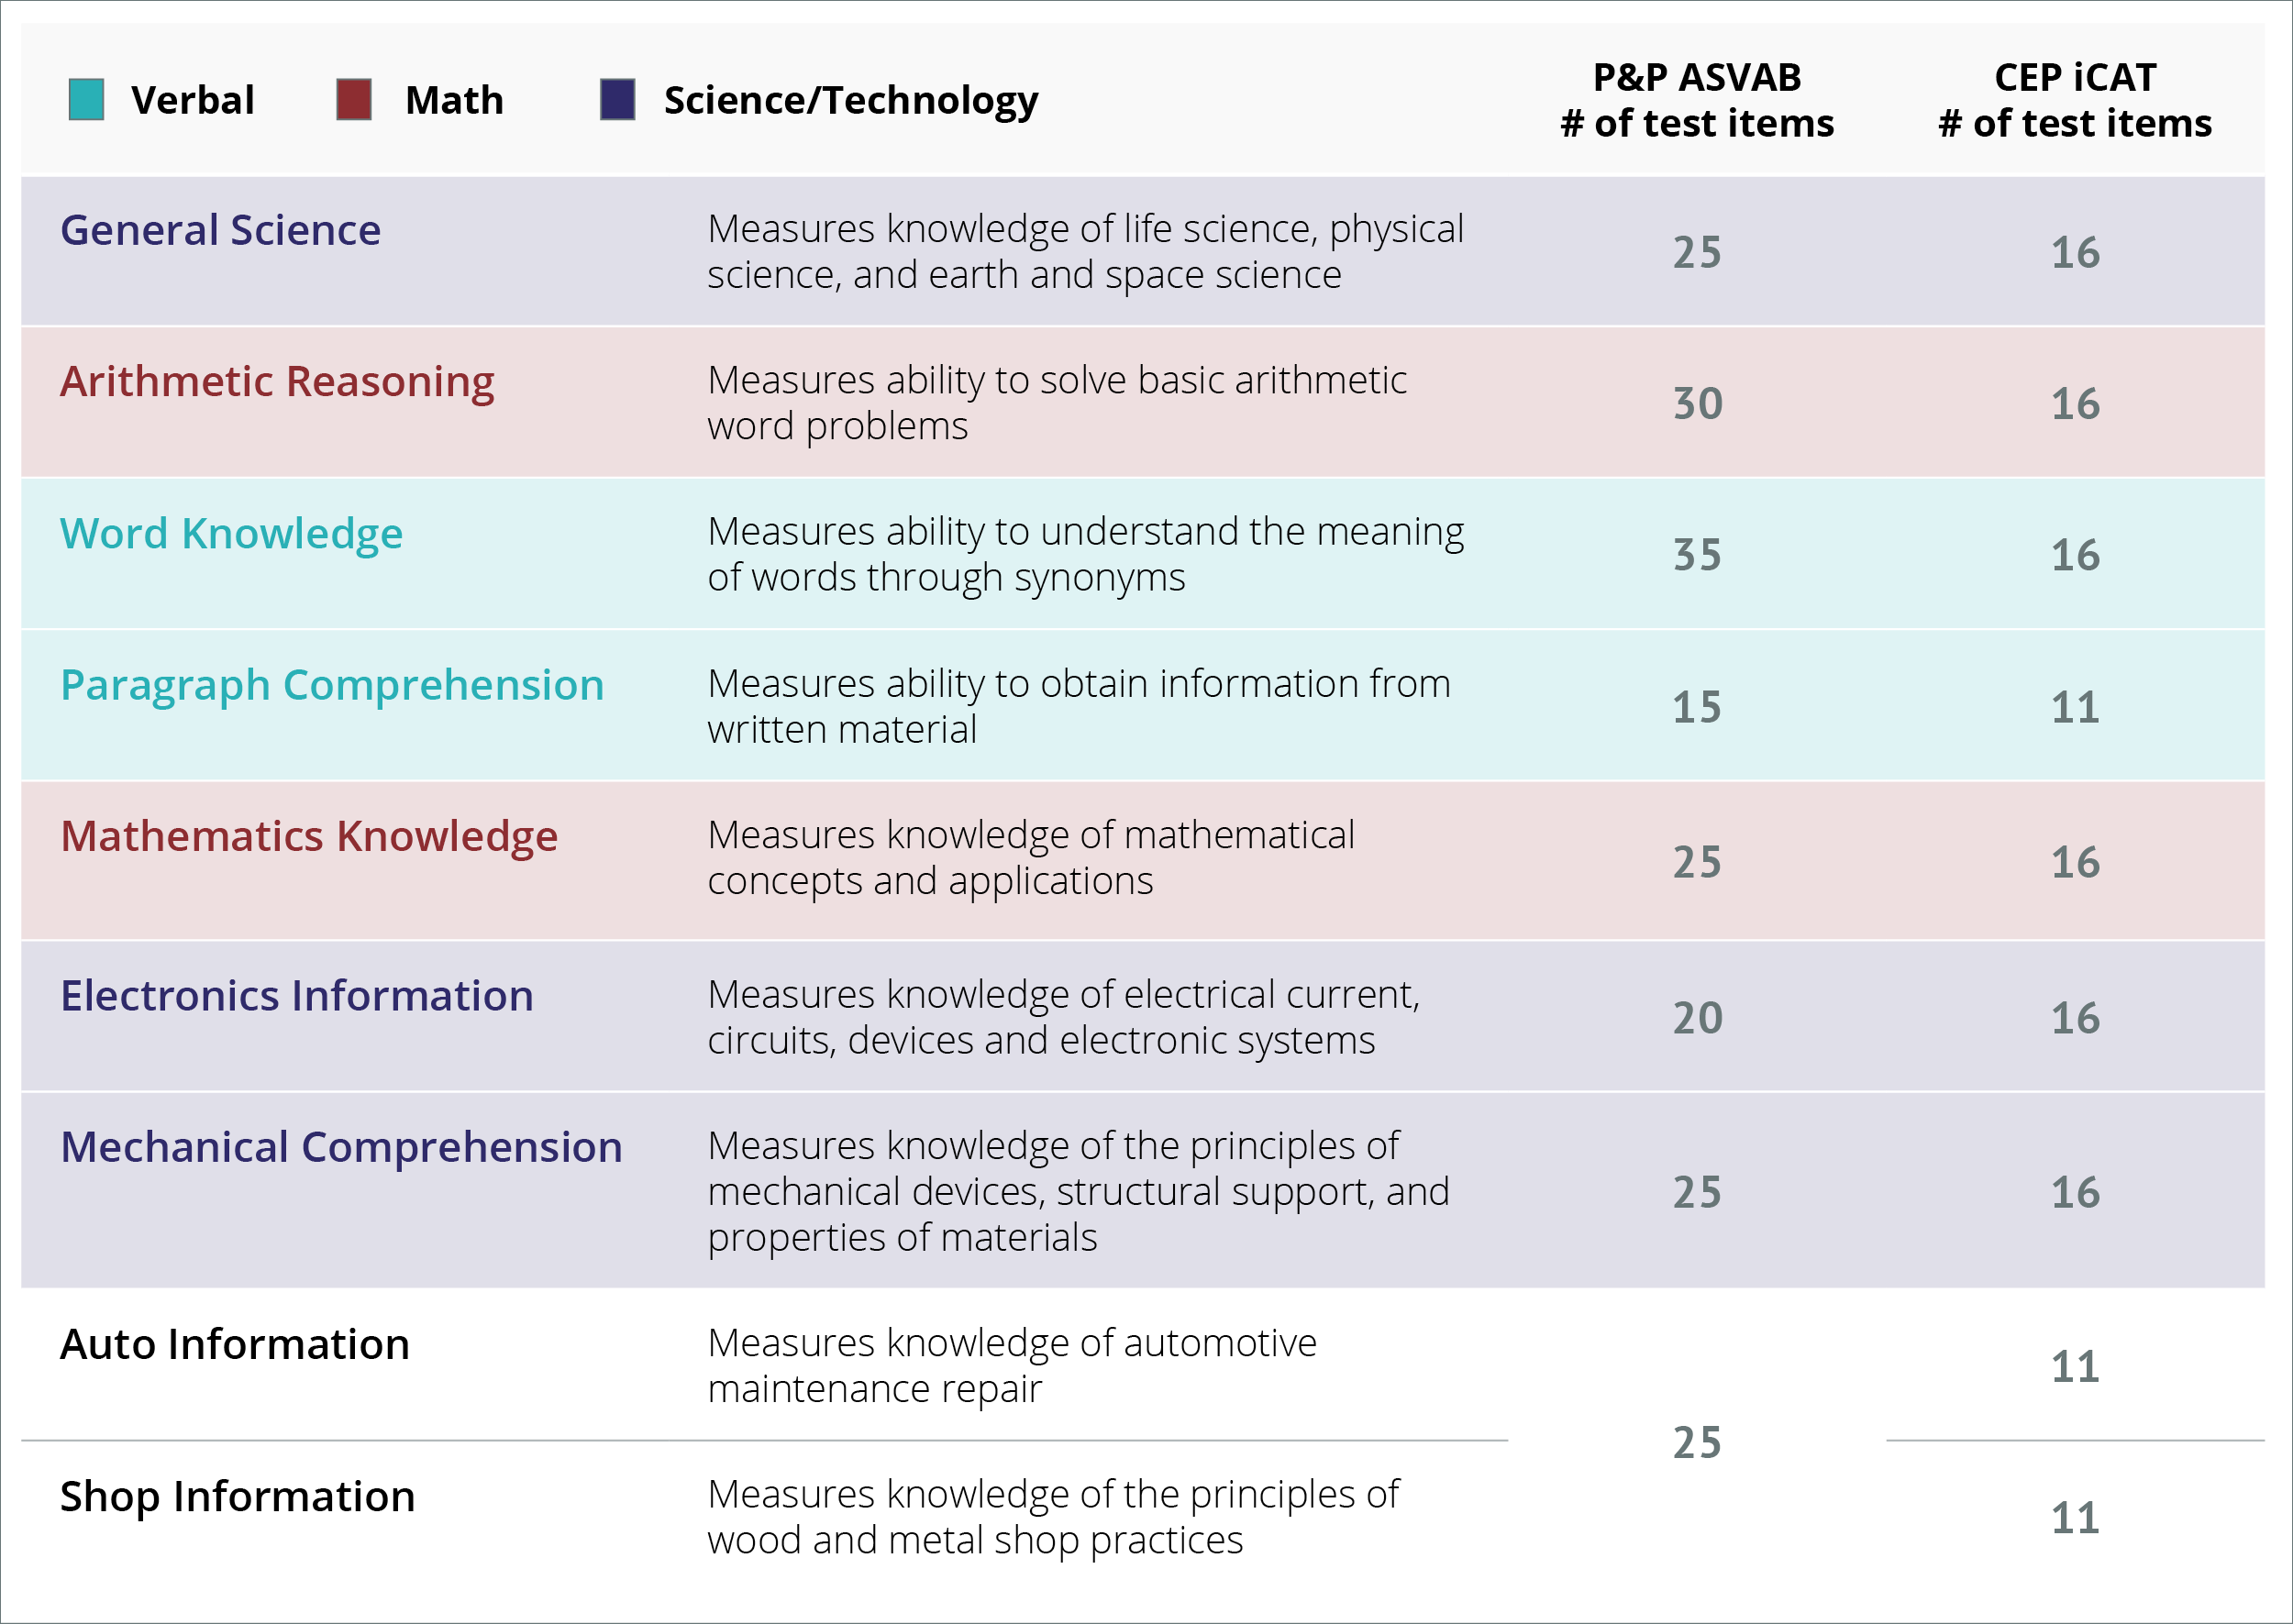Click the P&P ASVAB column header
Screen dimensions: 2293x1624
pos(1697,100)
